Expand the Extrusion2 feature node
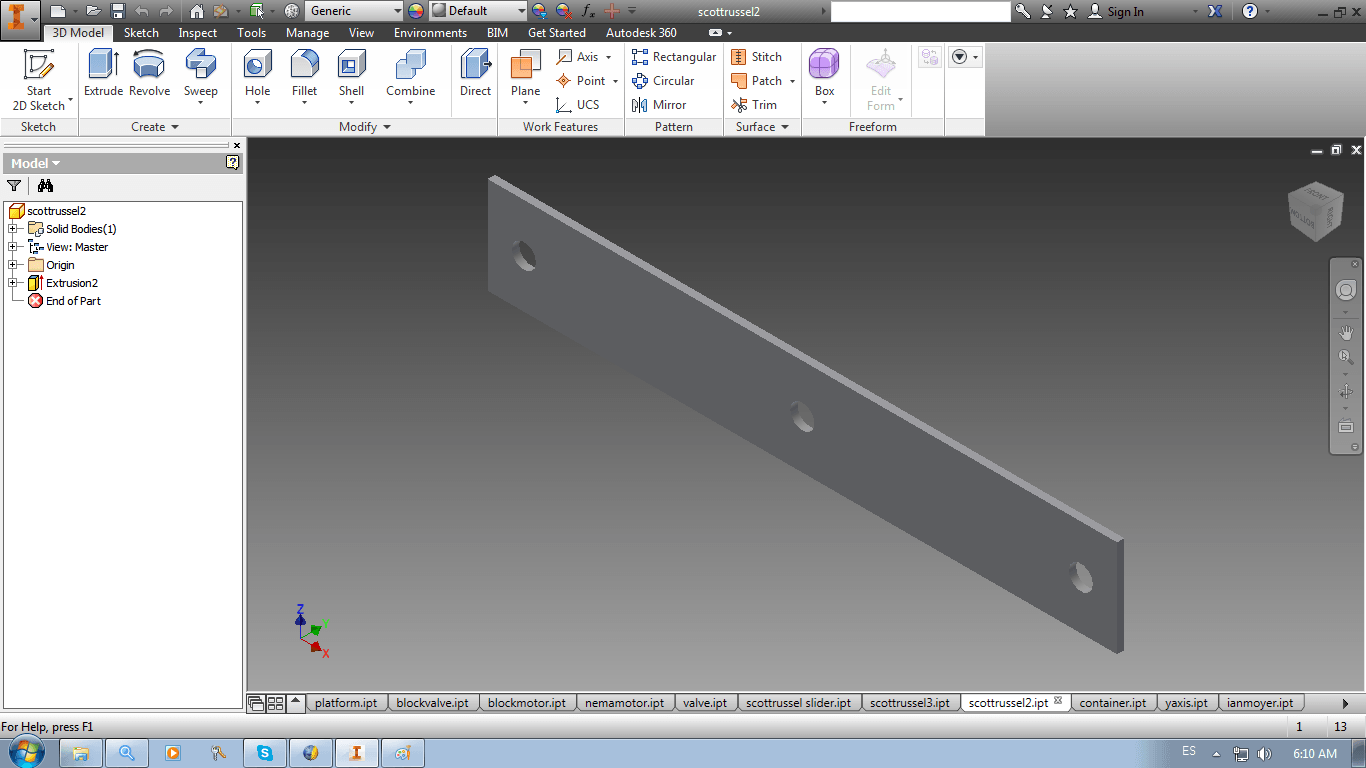The image size is (1366, 768). (x=12, y=283)
